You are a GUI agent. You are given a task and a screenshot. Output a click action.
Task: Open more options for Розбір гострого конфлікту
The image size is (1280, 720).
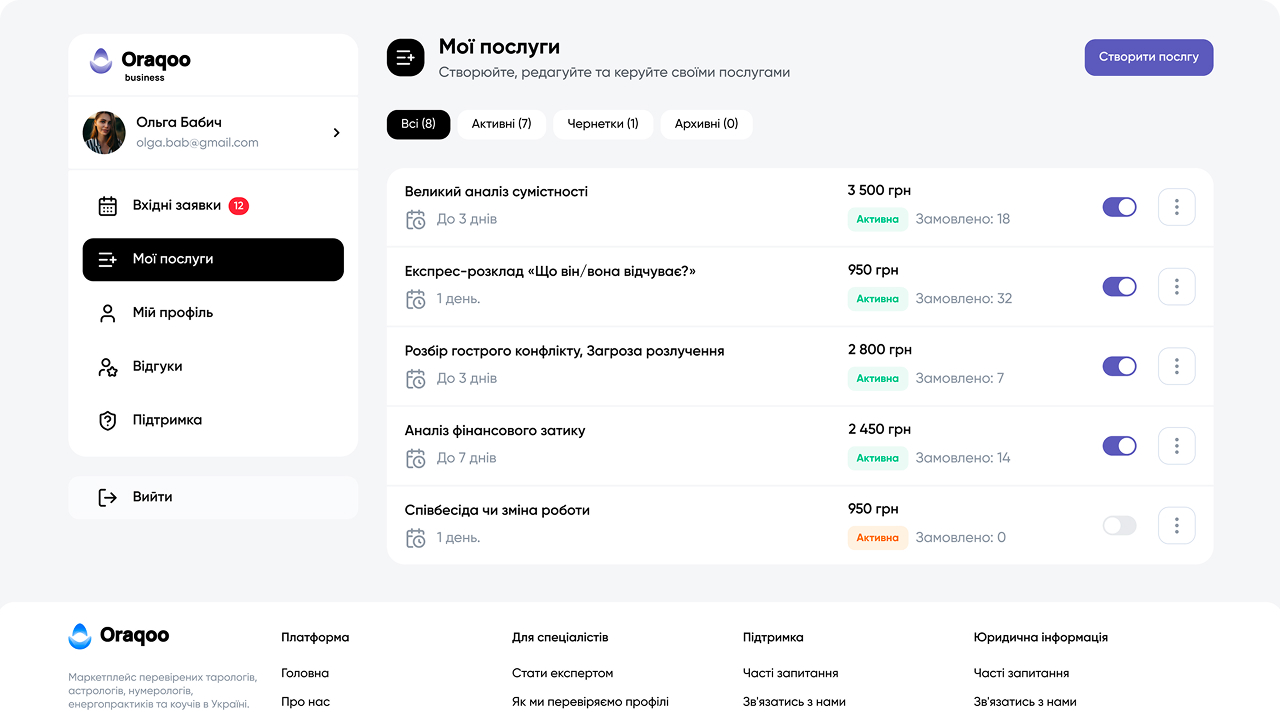tap(1177, 366)
